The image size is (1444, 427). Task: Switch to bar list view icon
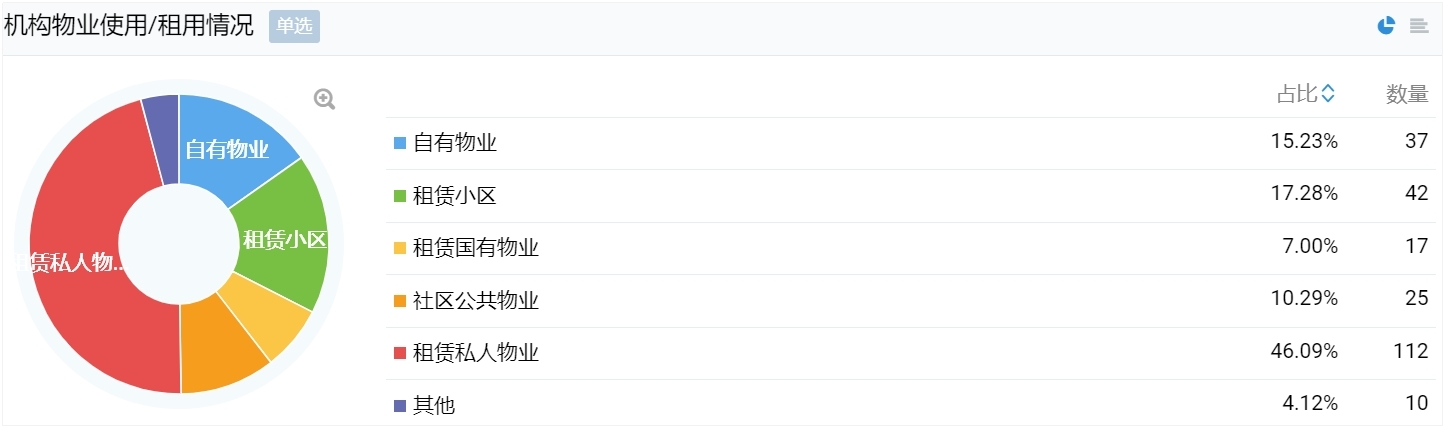click(x=1419, y=26)
